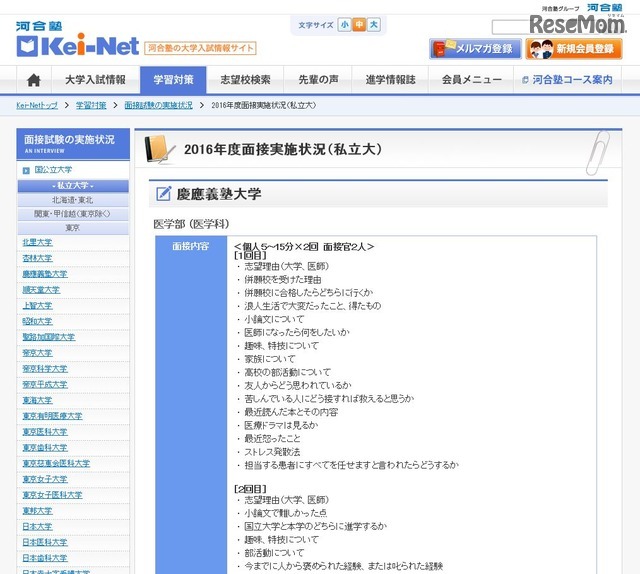Click the メルマガ登録 button
640x574 pixels.
click(x=475, y=49)
